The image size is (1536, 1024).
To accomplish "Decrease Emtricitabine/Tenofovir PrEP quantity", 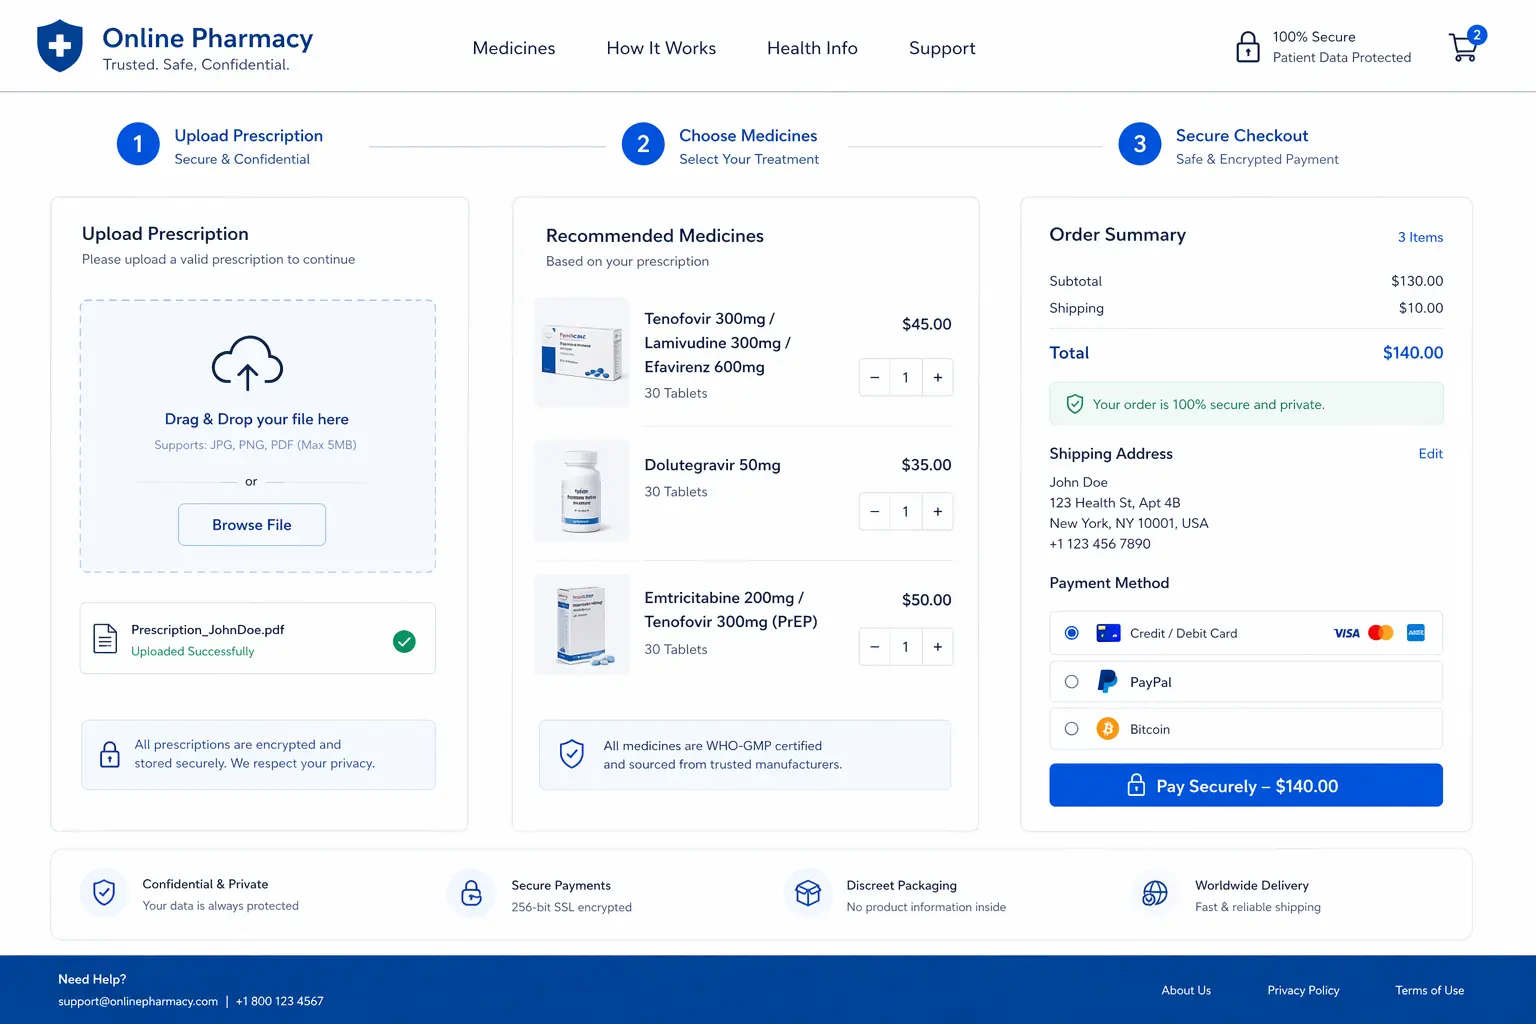I will [874, 647].
